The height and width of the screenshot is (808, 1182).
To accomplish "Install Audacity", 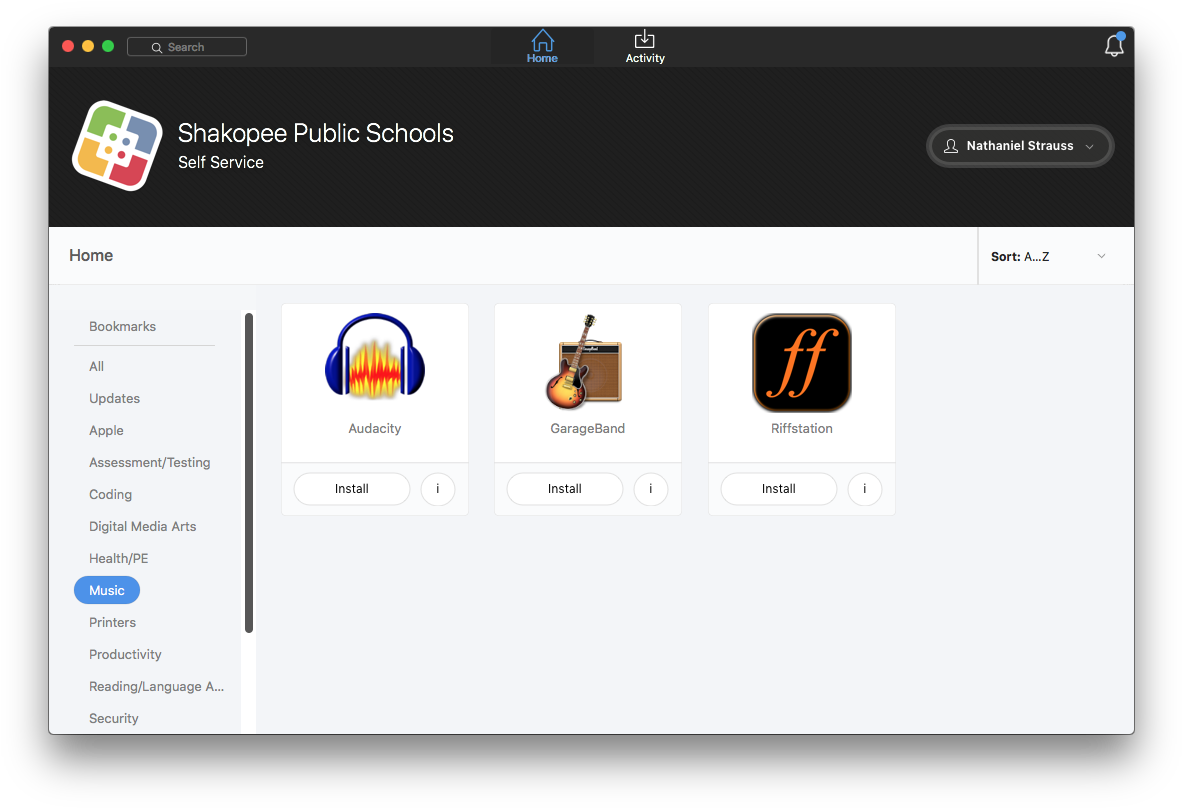I will [351, 489].
